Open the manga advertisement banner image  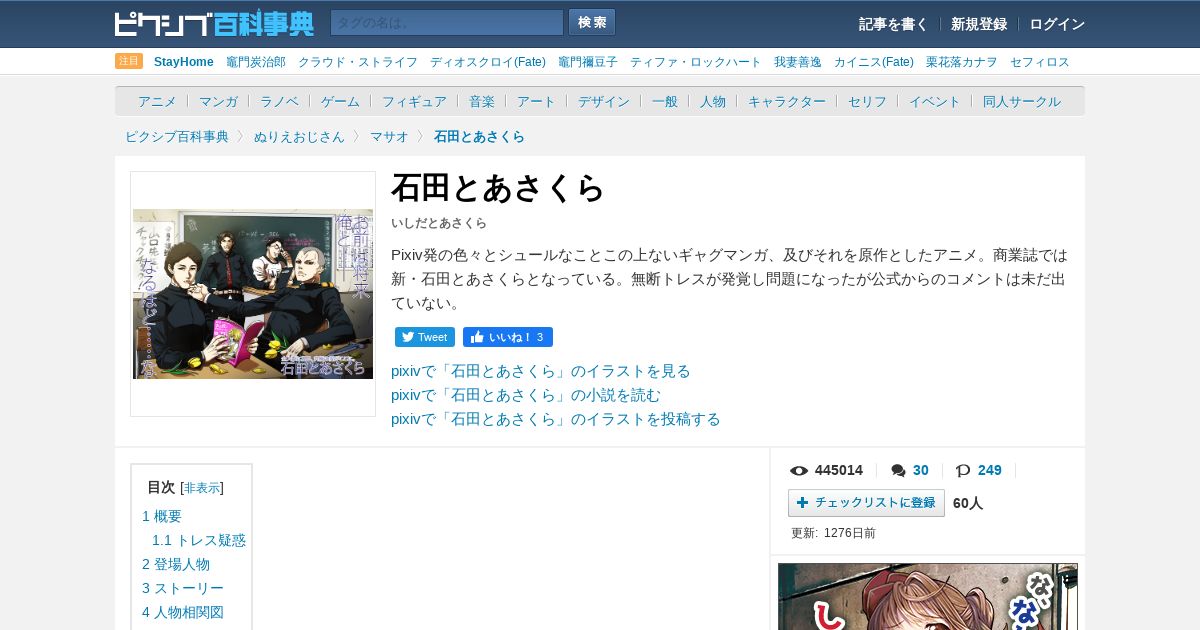(928, 597)
